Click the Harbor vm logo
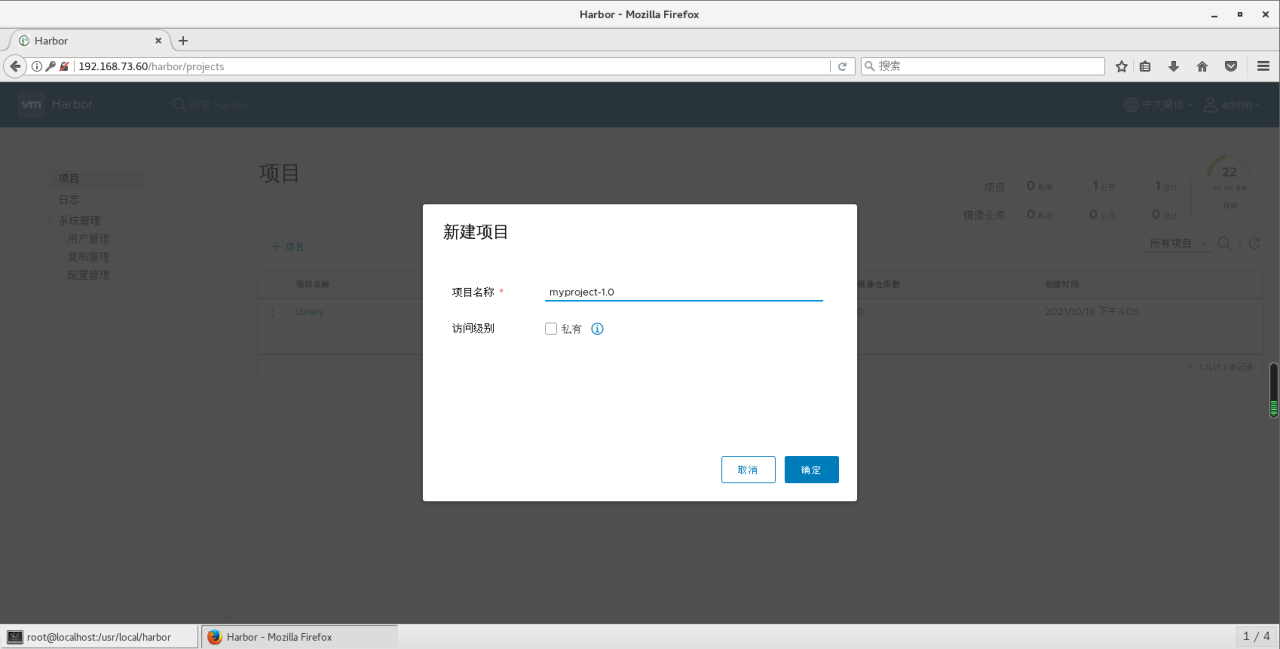This screenshot has width=1280, height=649. click(x=30, y=104)
